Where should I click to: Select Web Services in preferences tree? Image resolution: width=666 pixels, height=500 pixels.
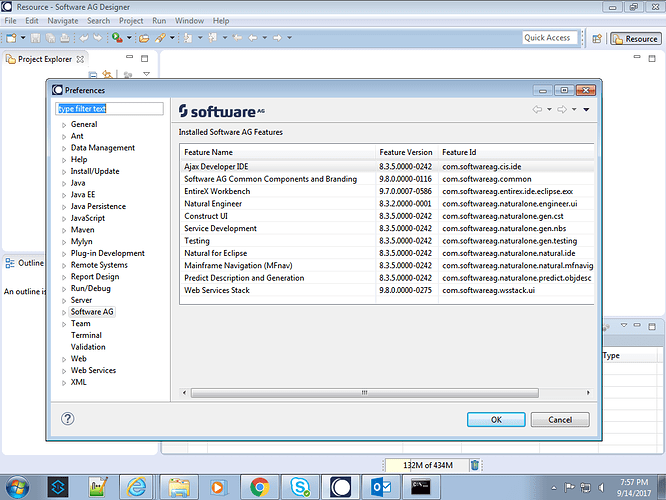(93, 370)
